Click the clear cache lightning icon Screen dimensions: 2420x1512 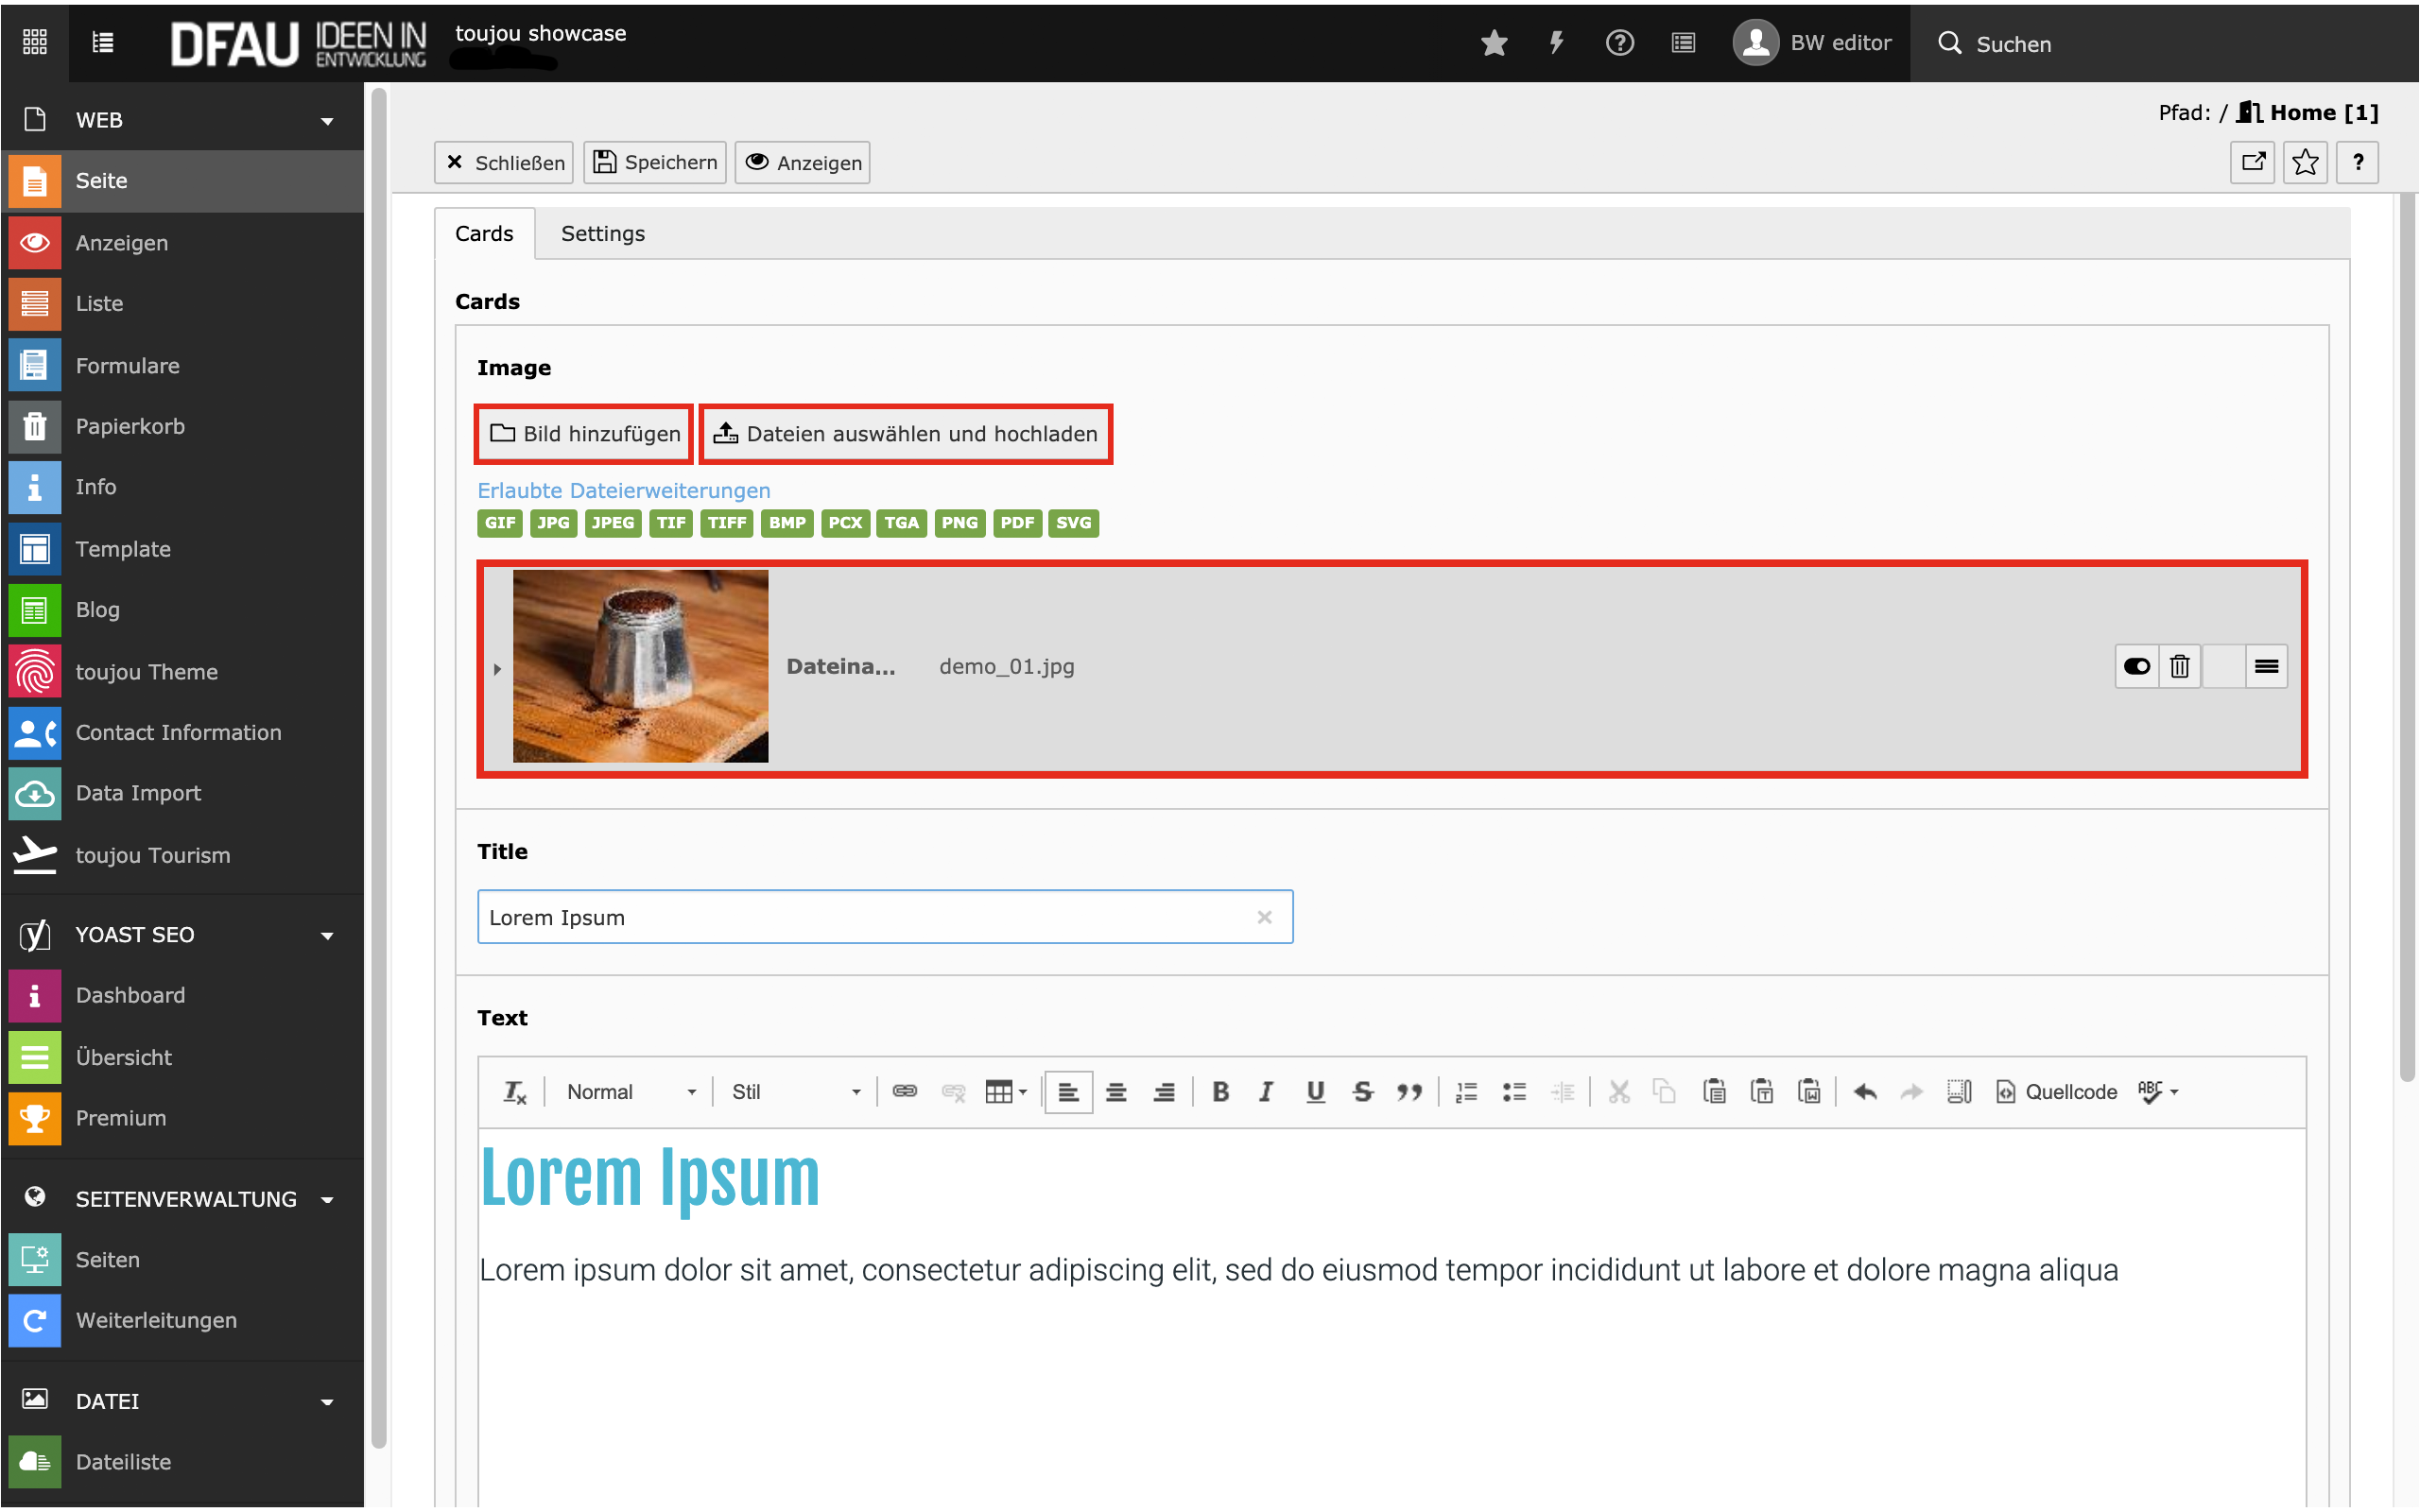point(1556,43)
